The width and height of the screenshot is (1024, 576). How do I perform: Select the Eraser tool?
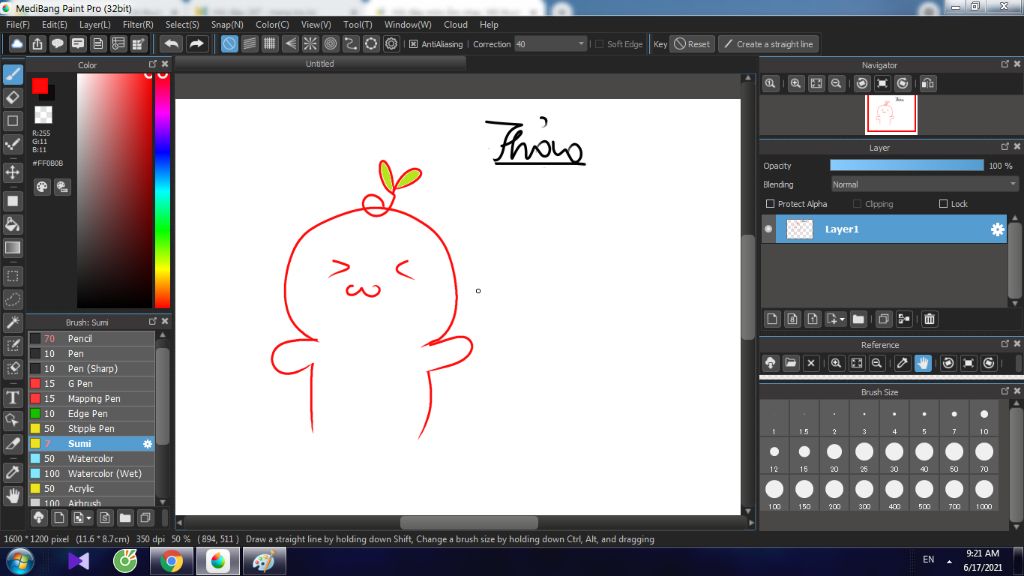pos(13,98)
